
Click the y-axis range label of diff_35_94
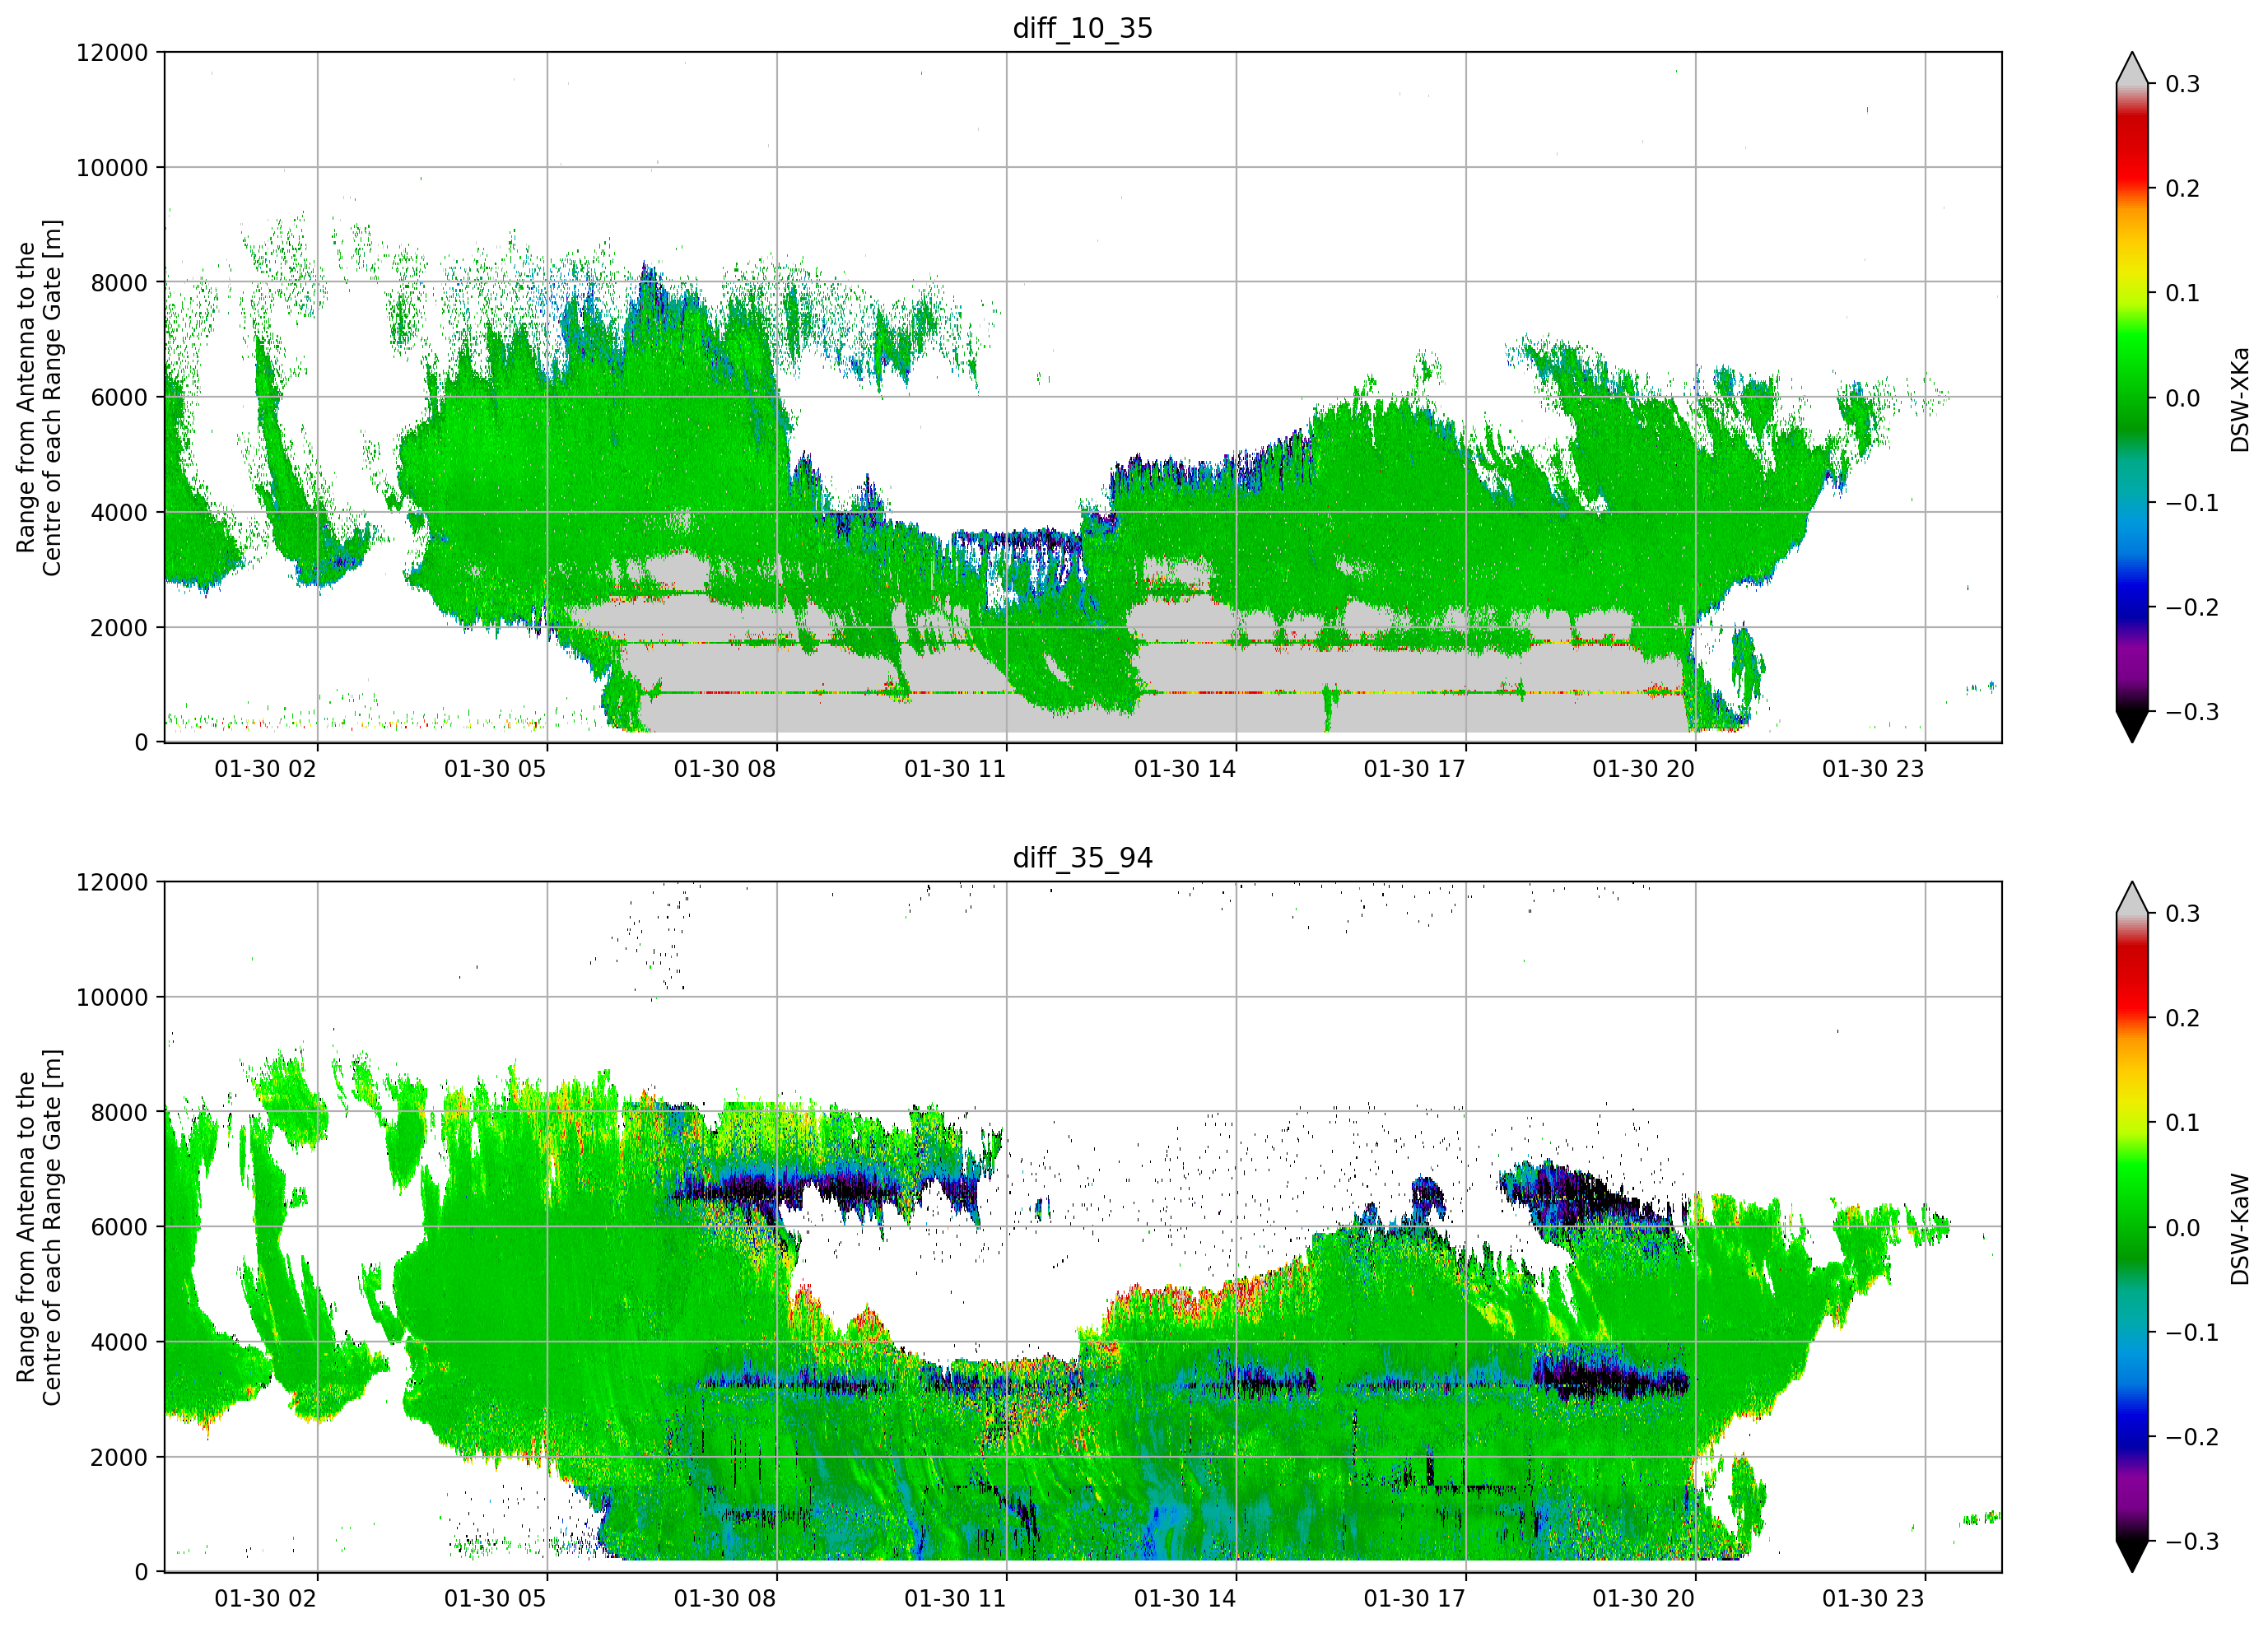pyautogui.click(x=39, y=1227)
